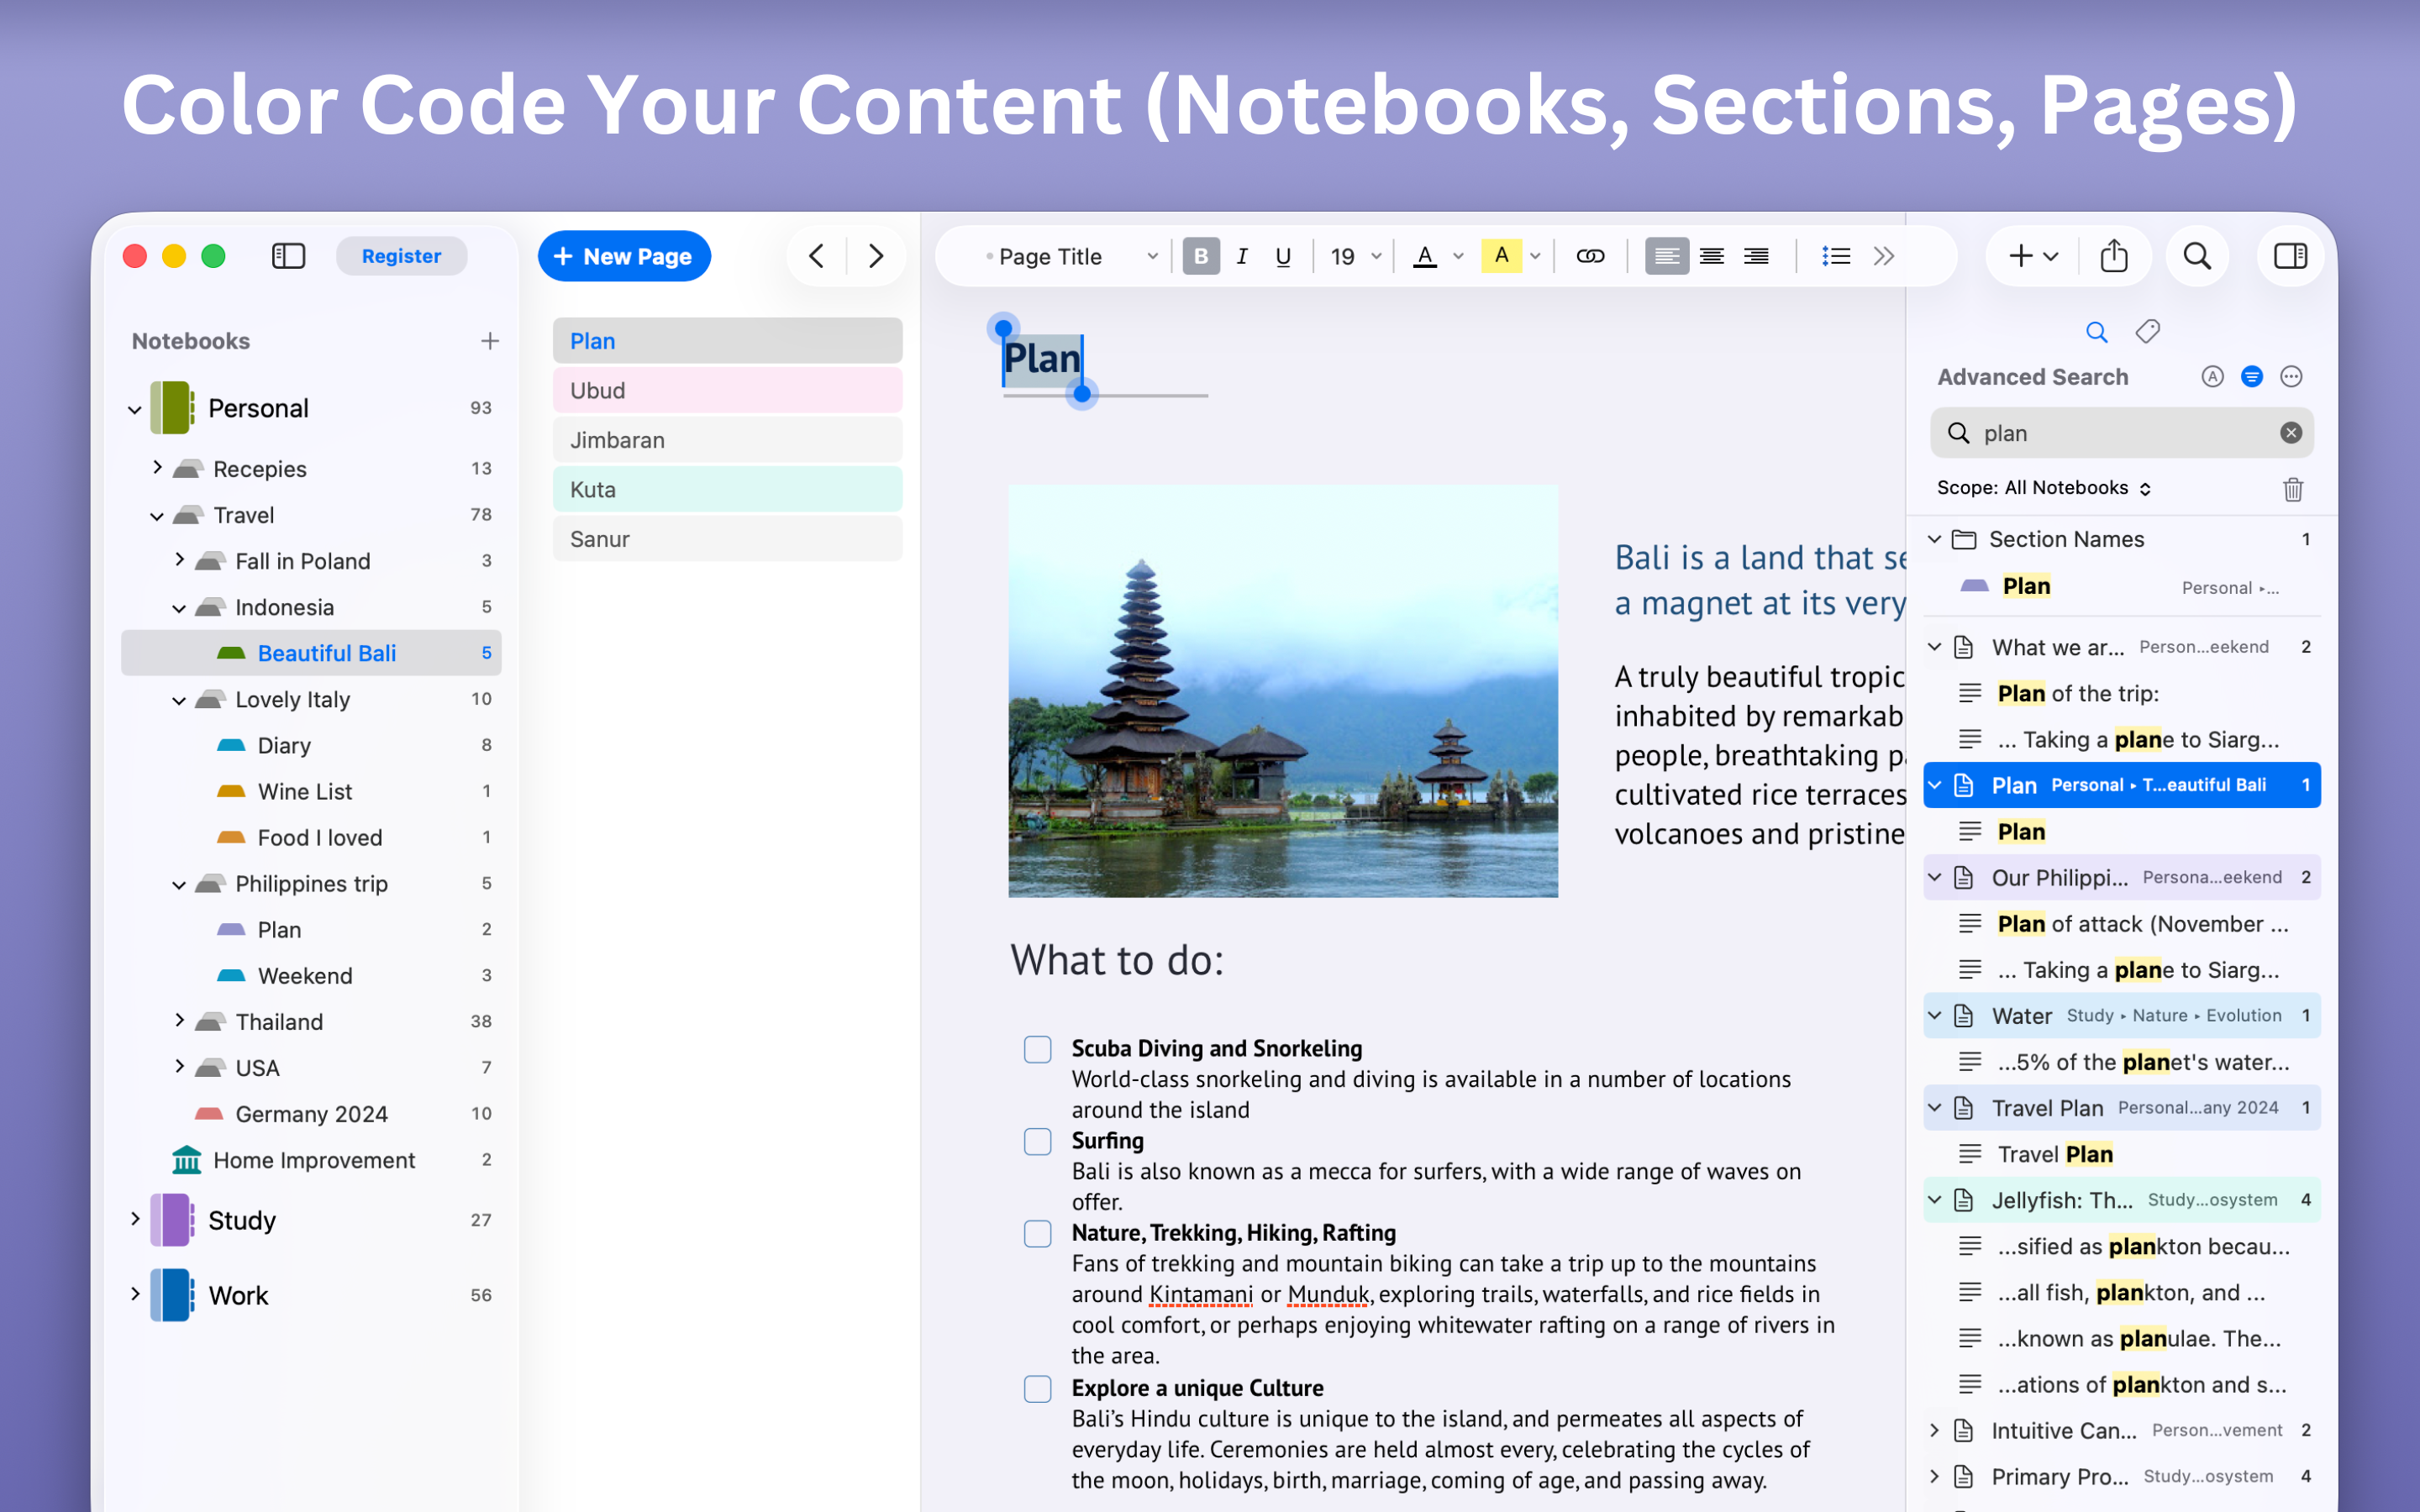Align text center
Screen dimensions: 2420x1512
1711,256
